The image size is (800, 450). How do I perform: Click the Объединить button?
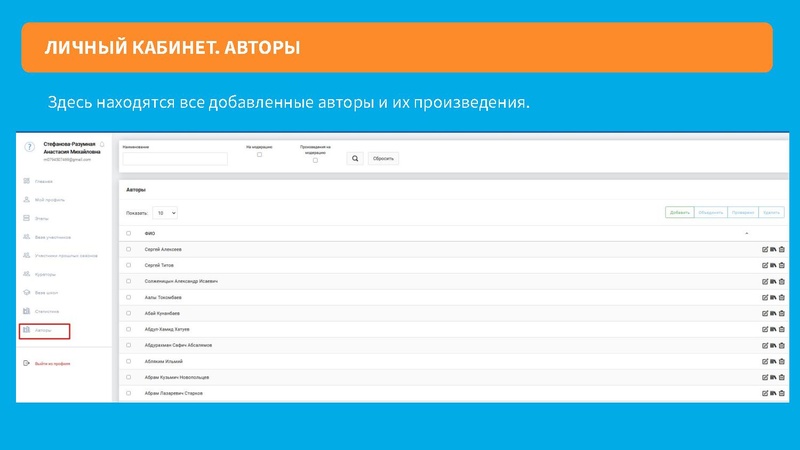click(711, 213)
